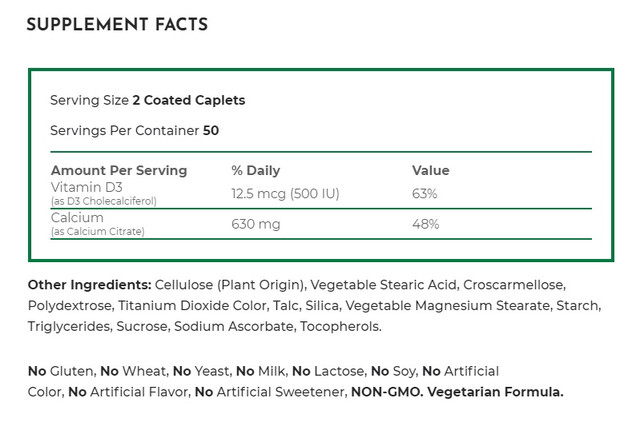Click the Other Ingredients label
The image size is (640, 438).
click(89, 285)
